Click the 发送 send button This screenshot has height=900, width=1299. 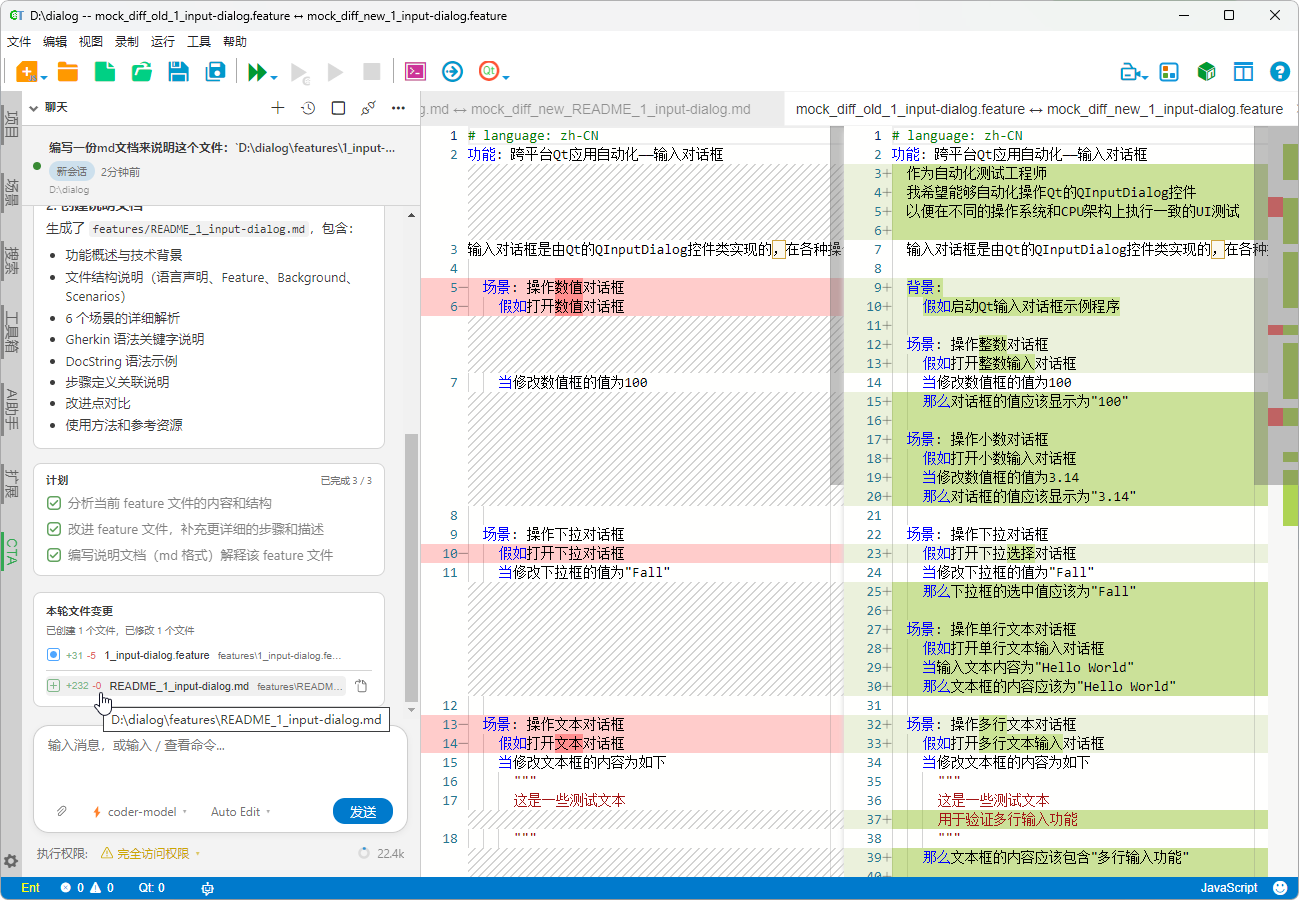pyautogui.click(x=362, y=812)
